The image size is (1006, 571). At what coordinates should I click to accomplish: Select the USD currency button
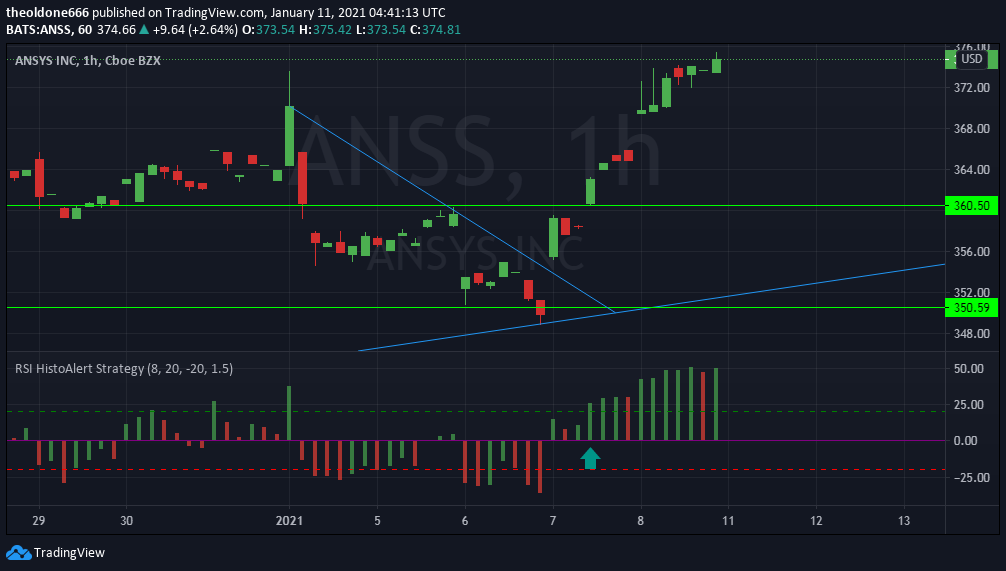pos(971,59)
